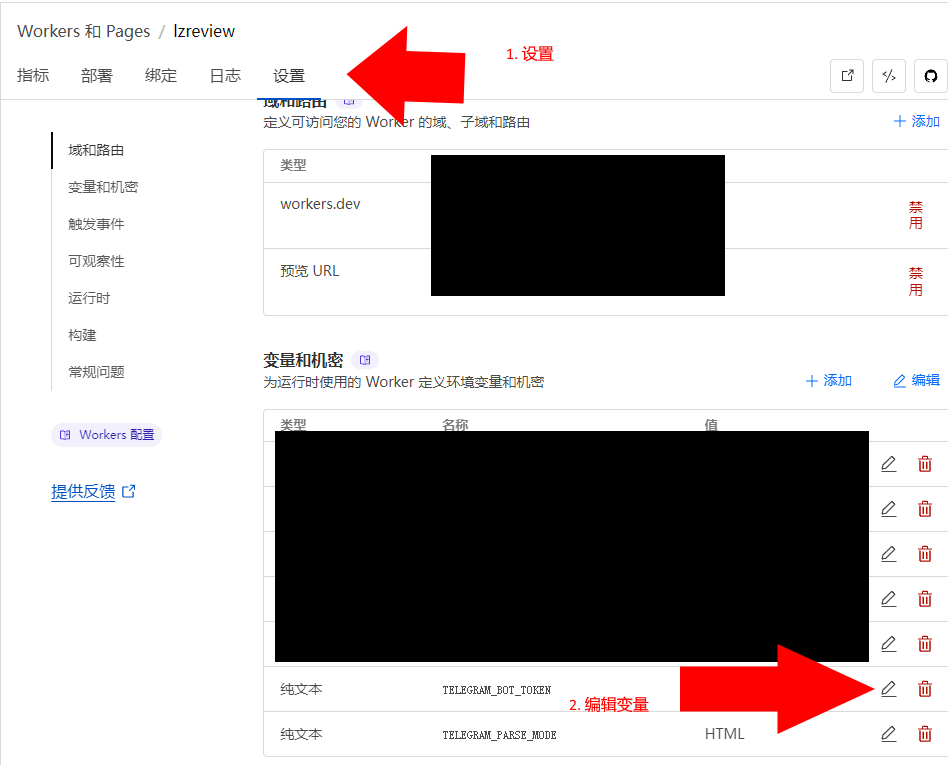Go to 域和路由 in the settings sidebar
The image size is (948, 765).
click(x=96, y=150)
